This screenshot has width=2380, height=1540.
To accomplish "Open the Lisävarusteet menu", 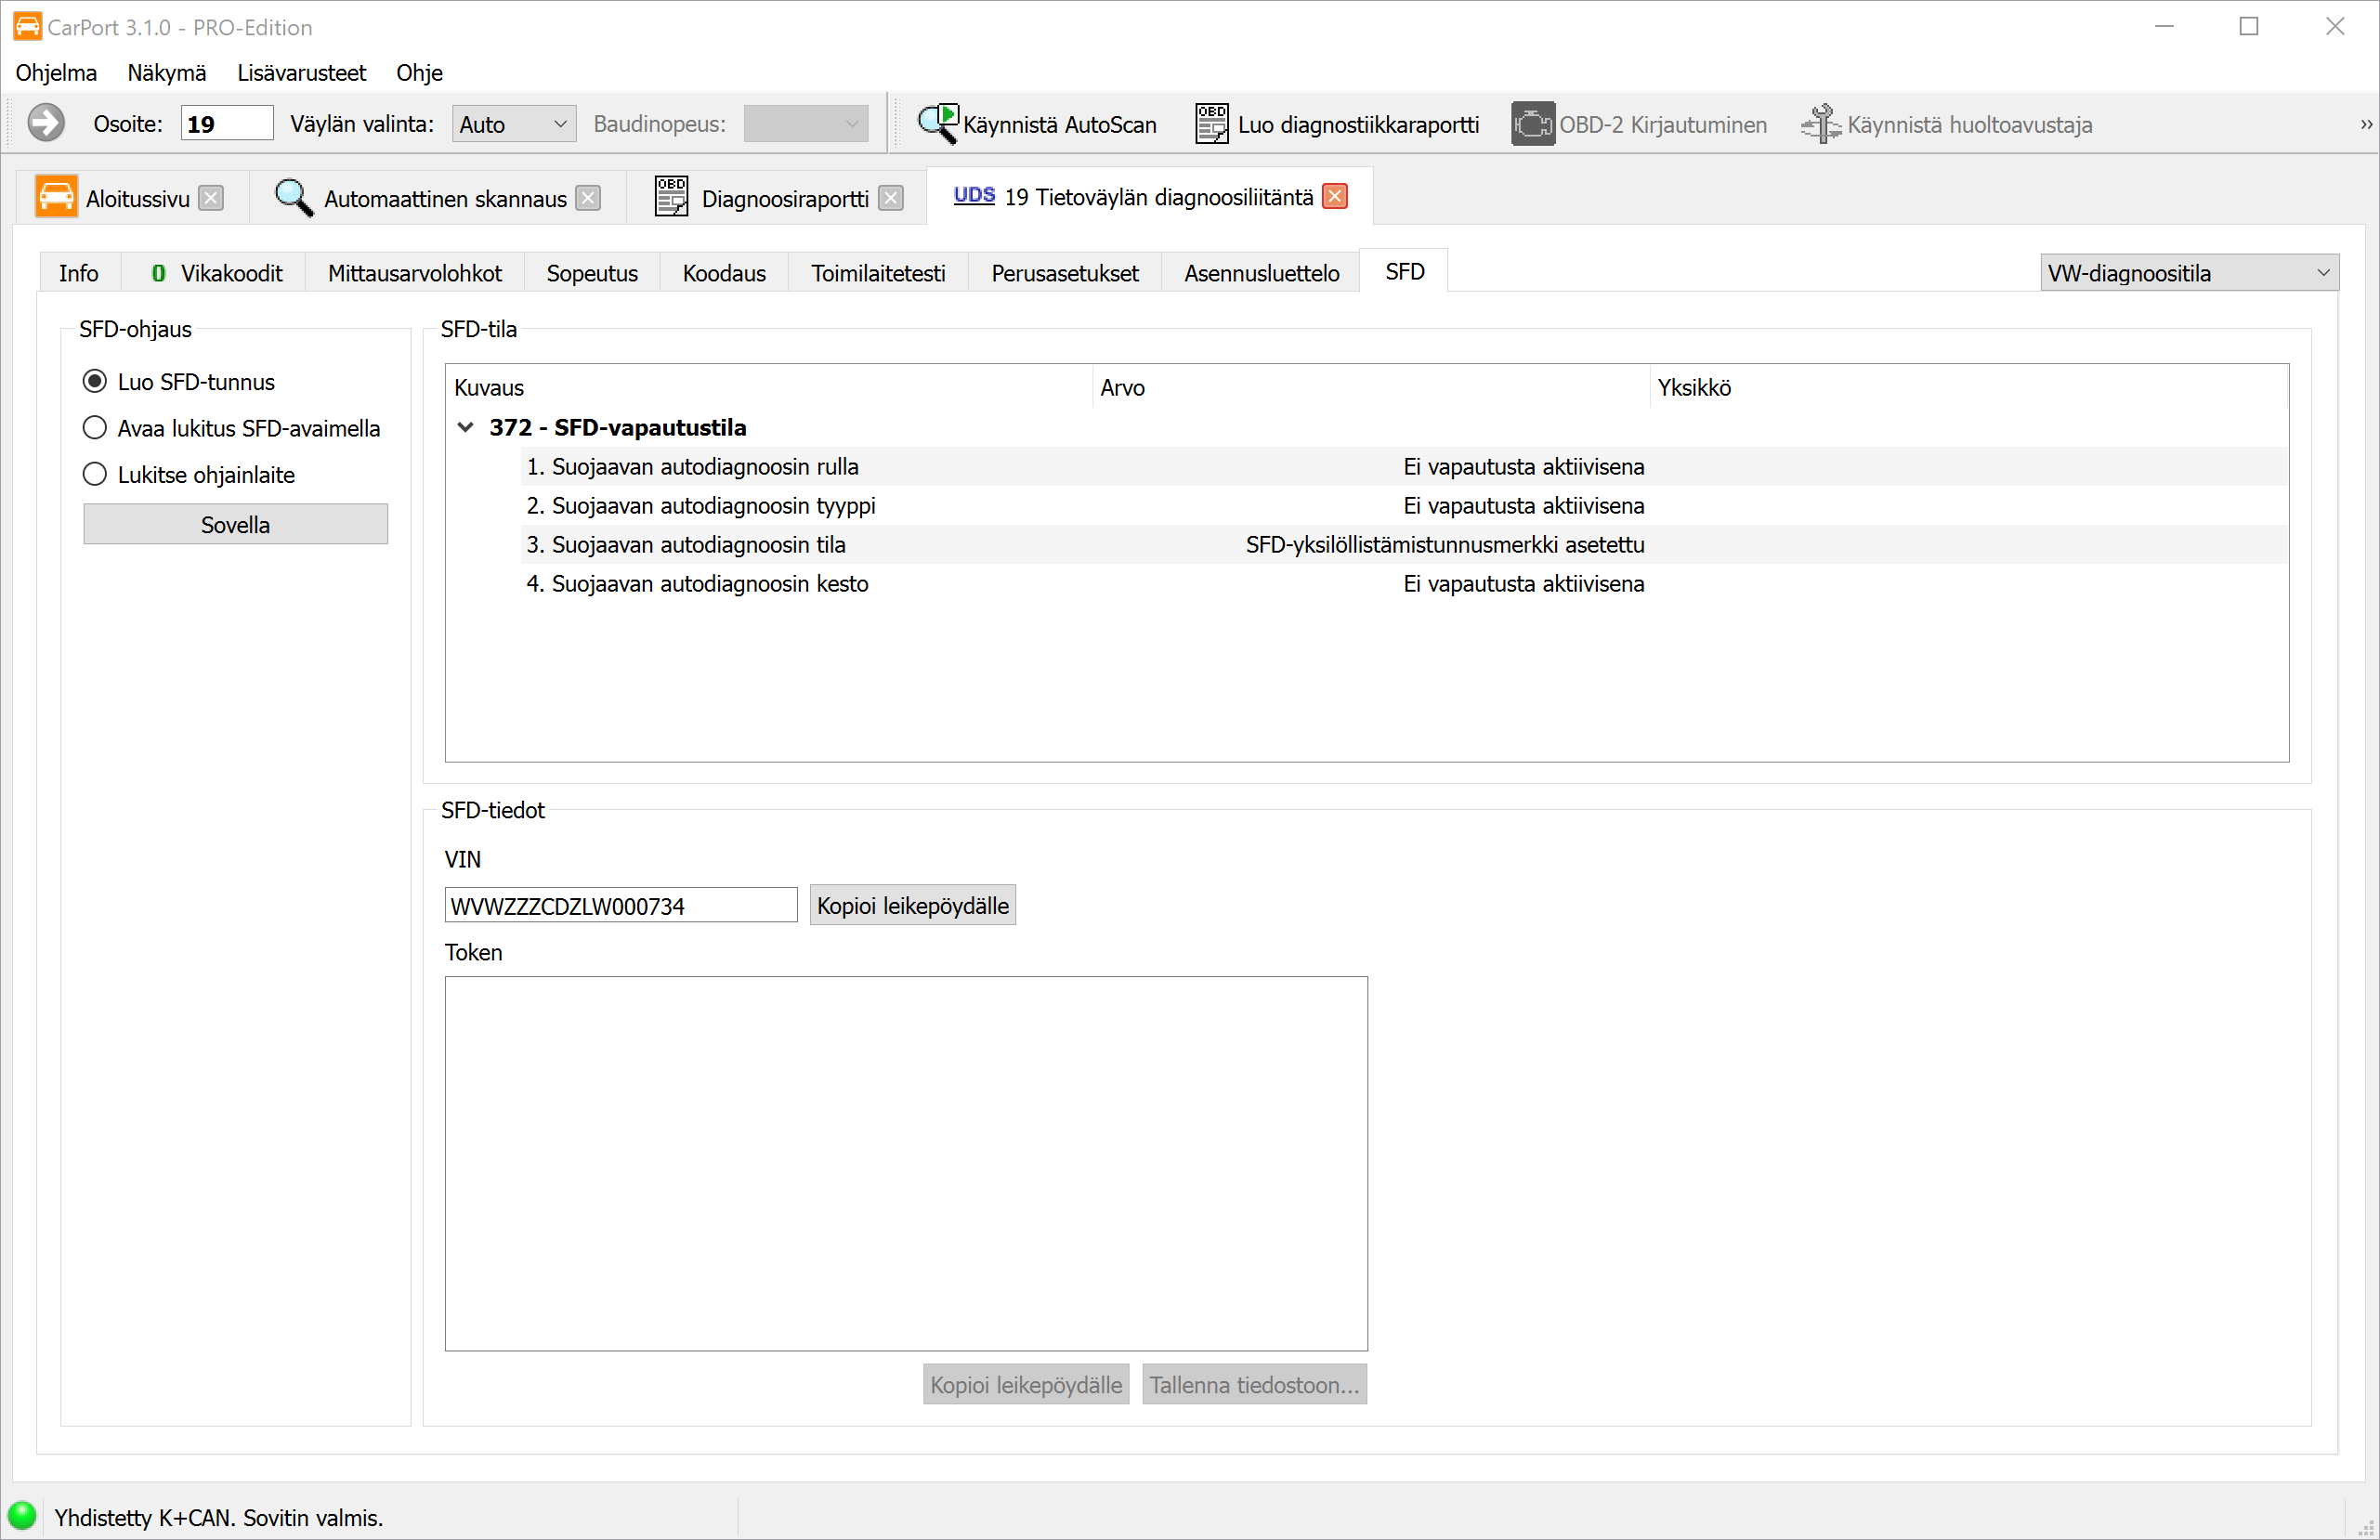I will pyautogui.click(x=301, y=73).
